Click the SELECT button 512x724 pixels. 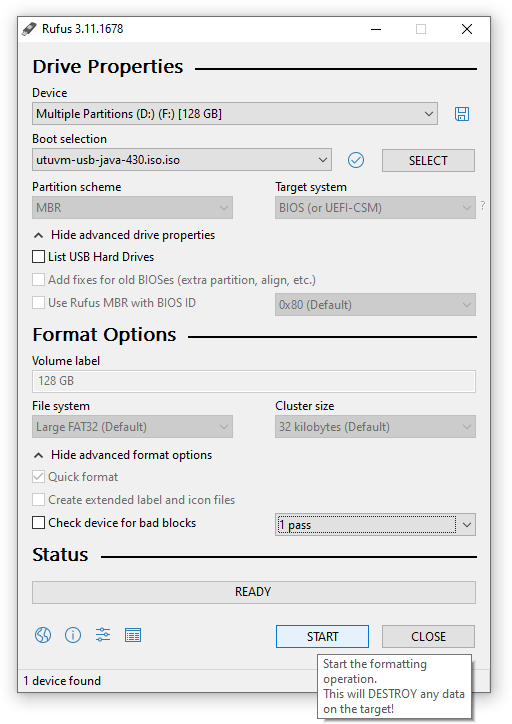[428, 160]
